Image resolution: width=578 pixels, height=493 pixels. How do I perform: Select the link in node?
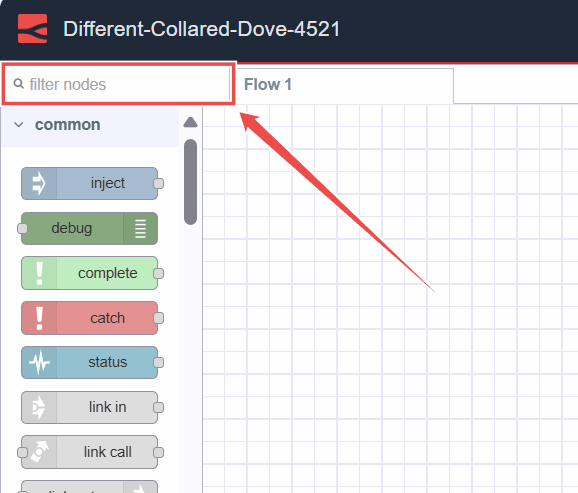coord(89,407)
